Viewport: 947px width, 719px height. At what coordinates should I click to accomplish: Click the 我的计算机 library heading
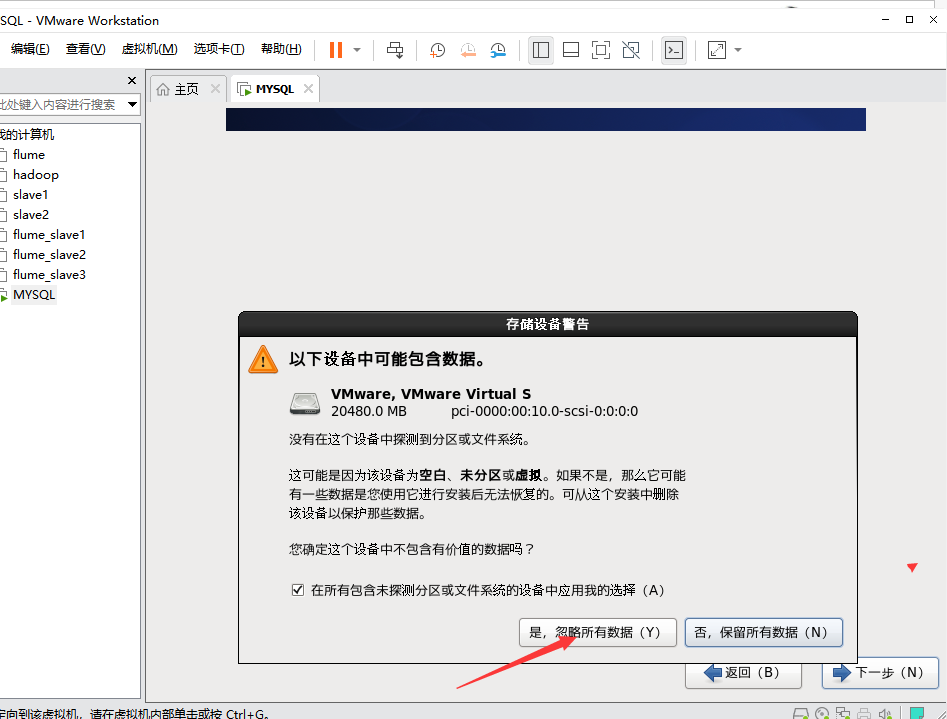click(x=27, y=134)
